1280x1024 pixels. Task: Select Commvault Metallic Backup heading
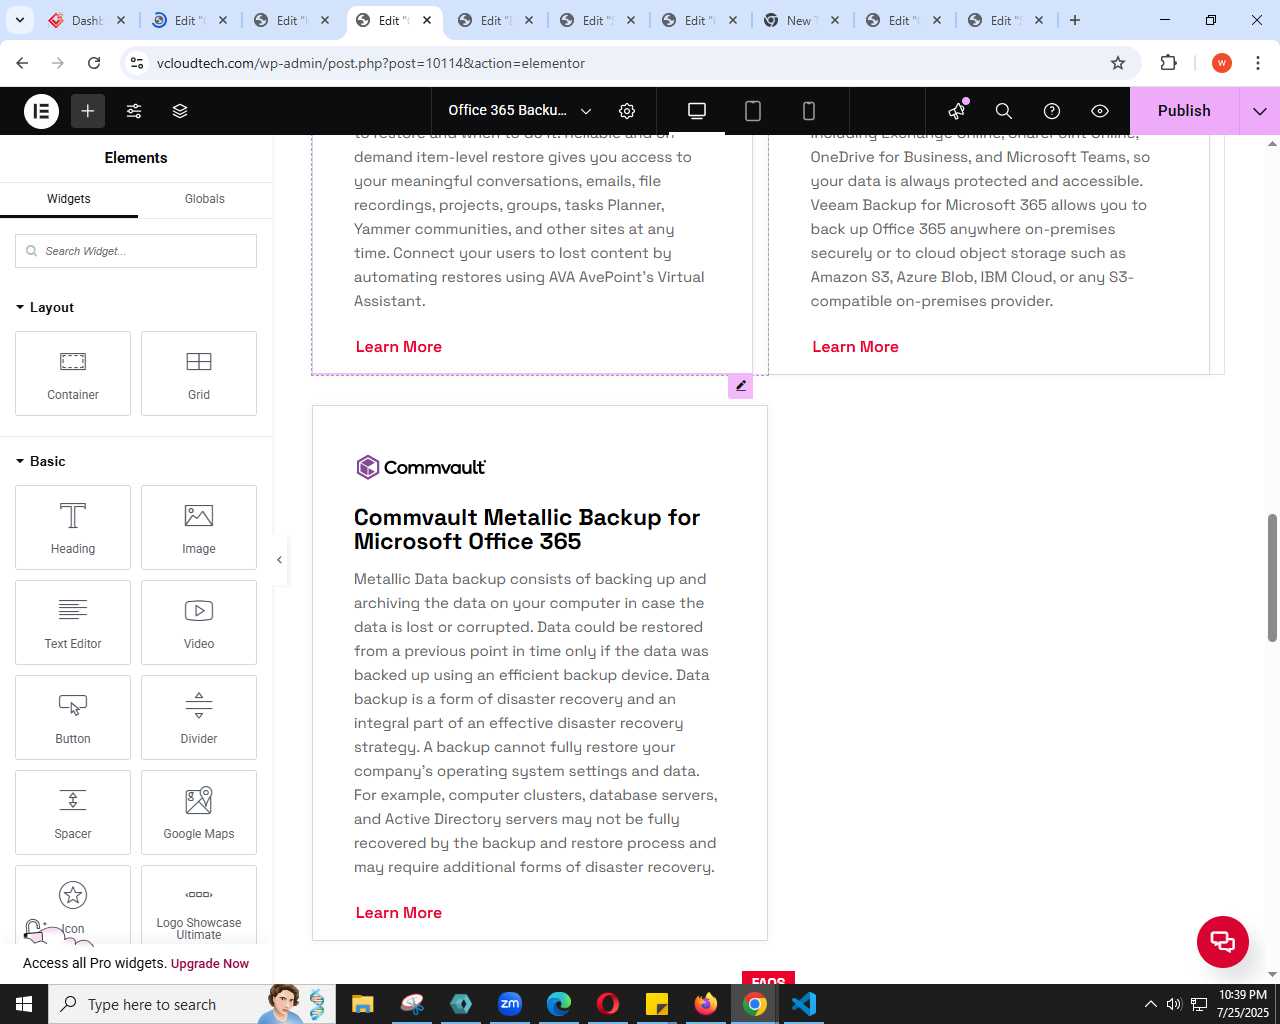pos(527,530)
